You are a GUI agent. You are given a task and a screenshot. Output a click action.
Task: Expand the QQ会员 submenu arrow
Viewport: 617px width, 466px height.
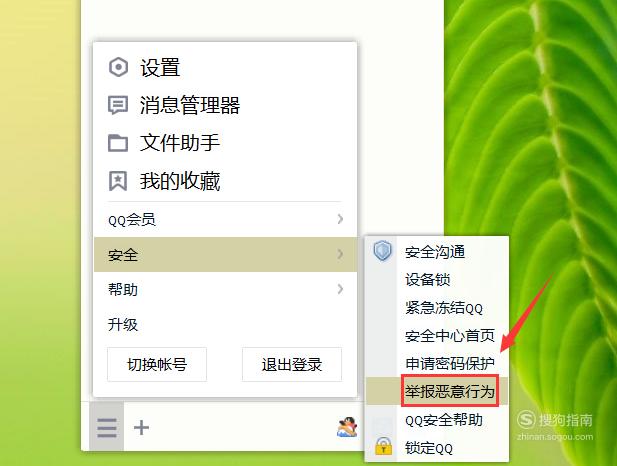[x=340, y=219]
